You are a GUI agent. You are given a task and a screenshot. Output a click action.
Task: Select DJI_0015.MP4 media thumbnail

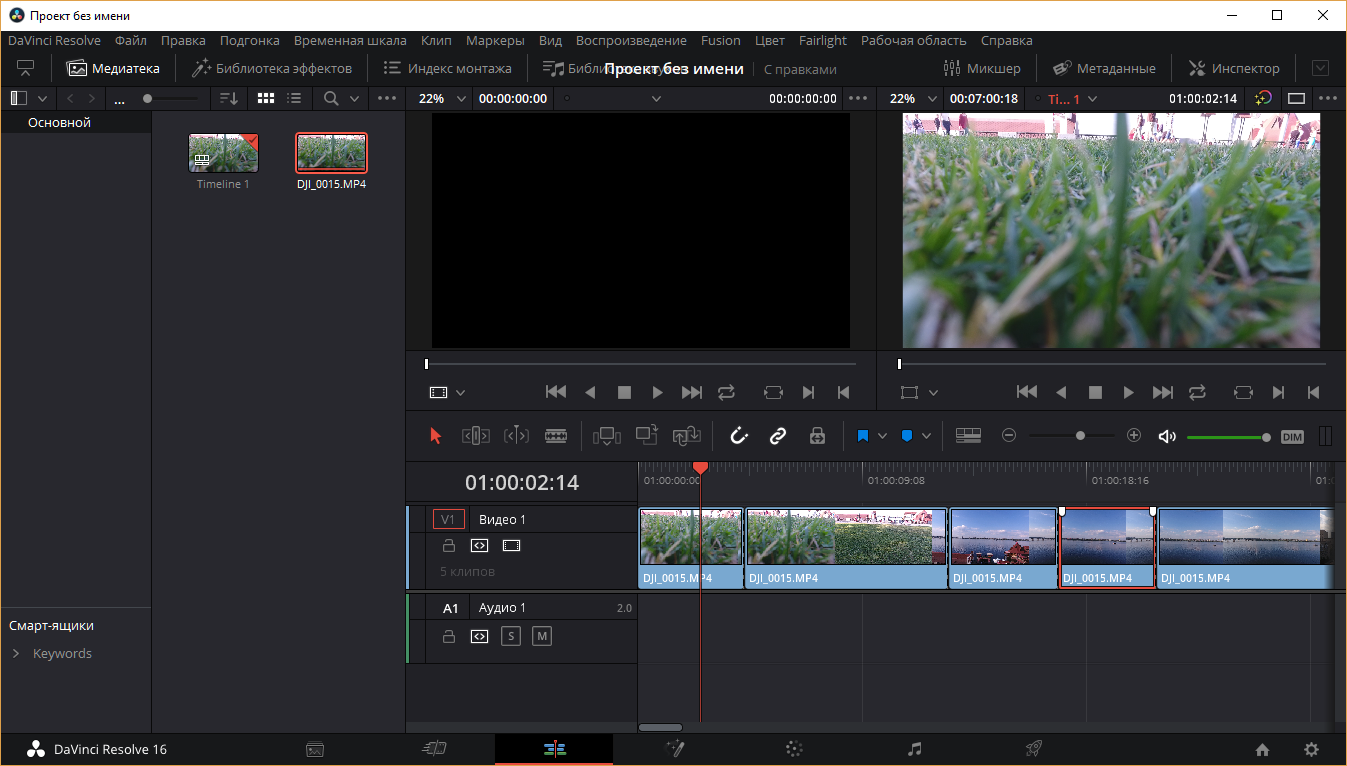[331, 153]
